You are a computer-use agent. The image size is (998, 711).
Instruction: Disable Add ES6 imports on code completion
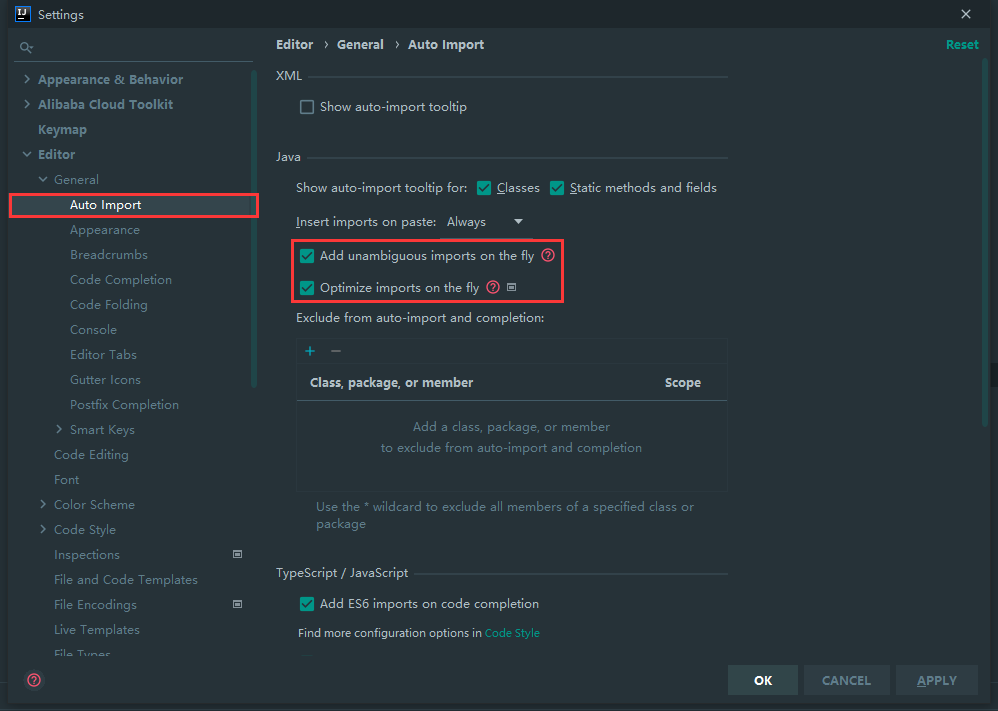pyautogui.click(x=307, y=604)
